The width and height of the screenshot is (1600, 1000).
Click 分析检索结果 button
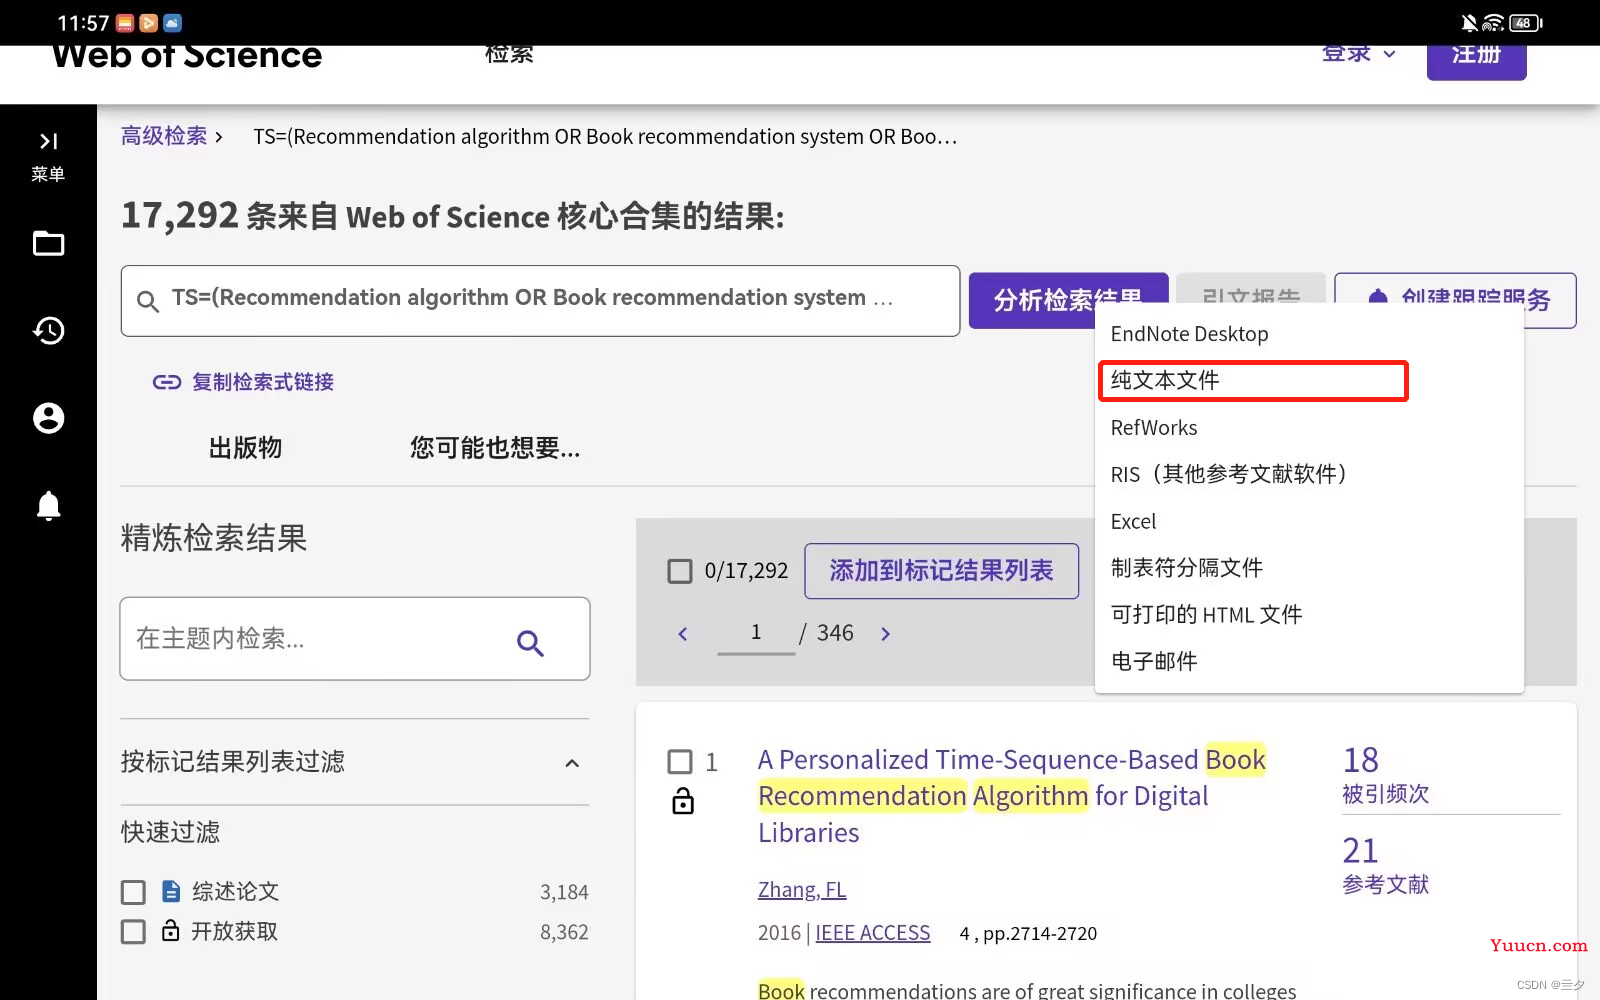1068,300
